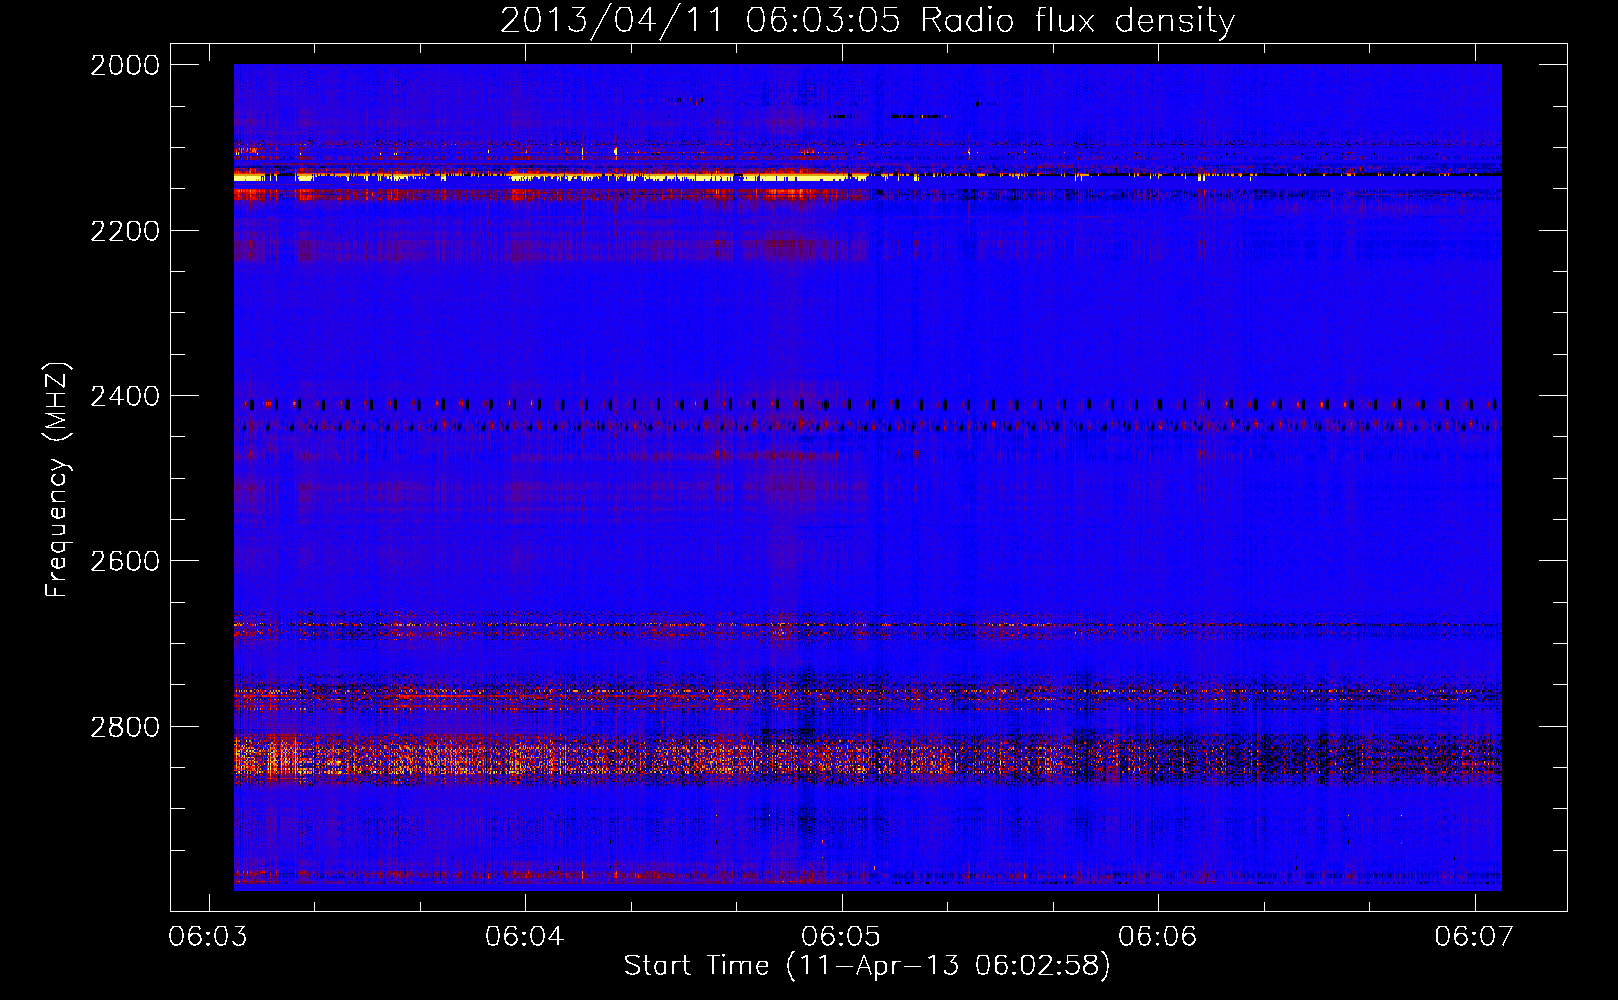1618x1000 pixels.
Task: Click the 06:06 time tick label
Action: (1158, 936)
